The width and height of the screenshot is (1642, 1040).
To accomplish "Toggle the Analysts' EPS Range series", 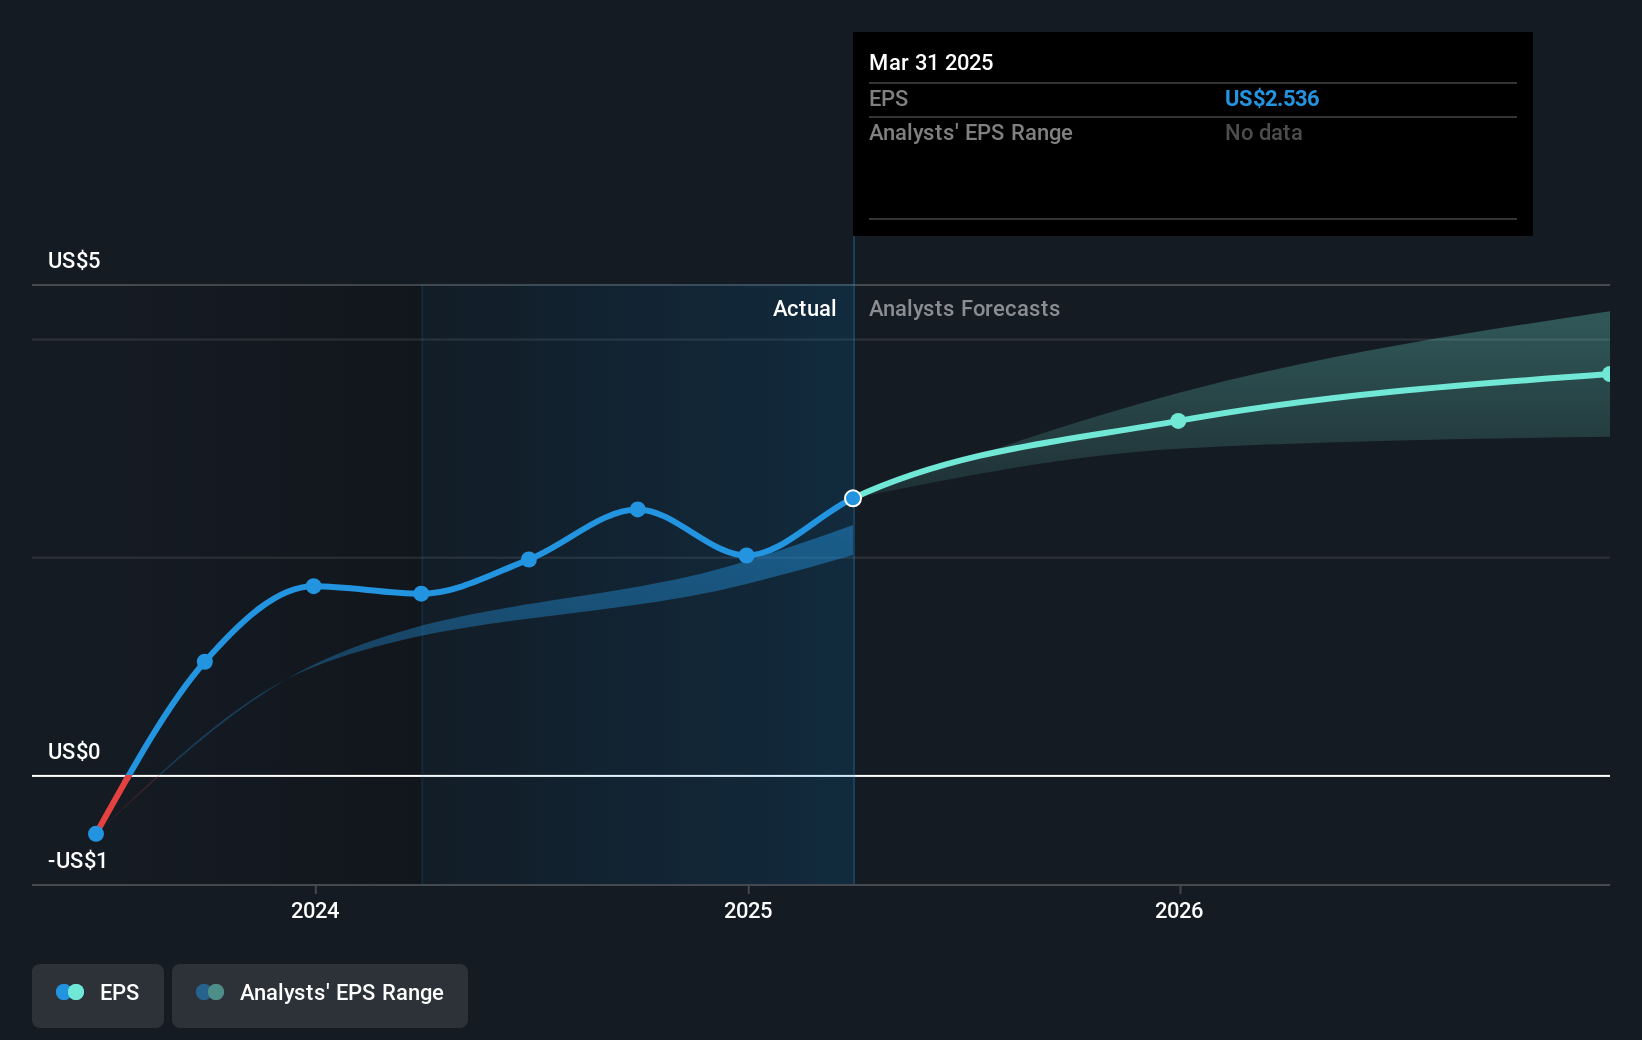I will 320,993.
